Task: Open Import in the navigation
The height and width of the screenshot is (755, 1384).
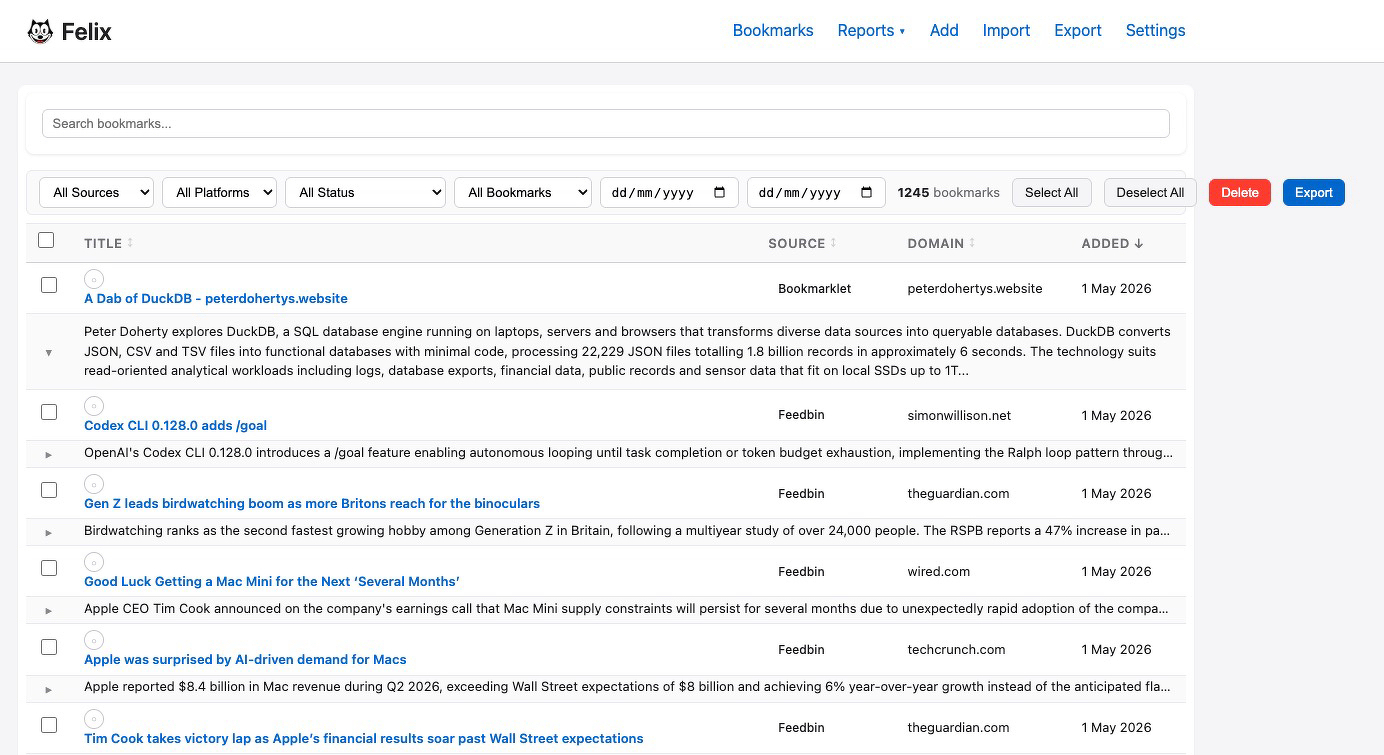Action: coord(1006,31)
